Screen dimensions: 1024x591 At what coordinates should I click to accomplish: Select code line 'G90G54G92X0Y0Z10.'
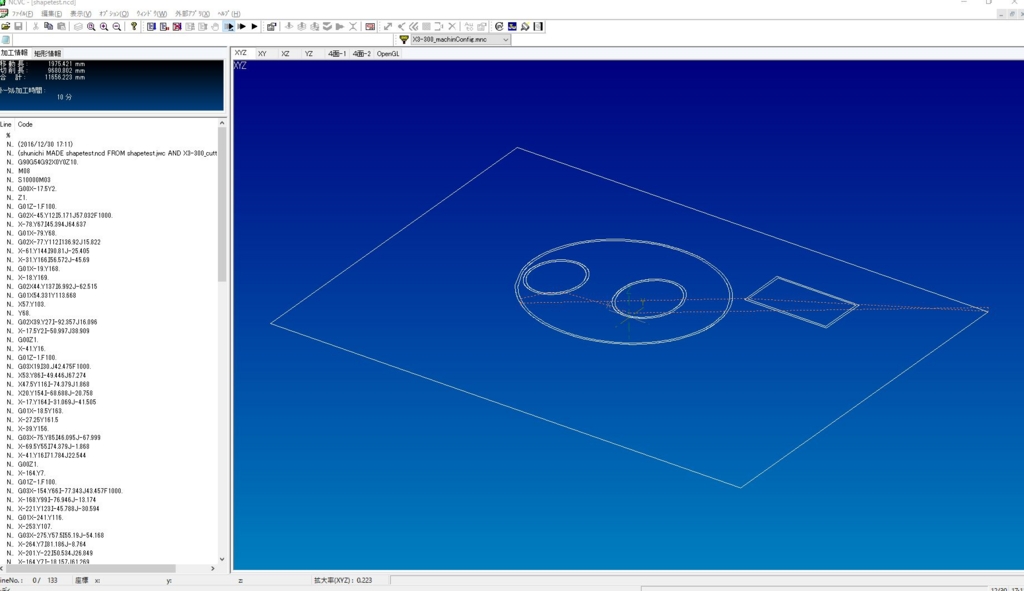pos(48,162)
